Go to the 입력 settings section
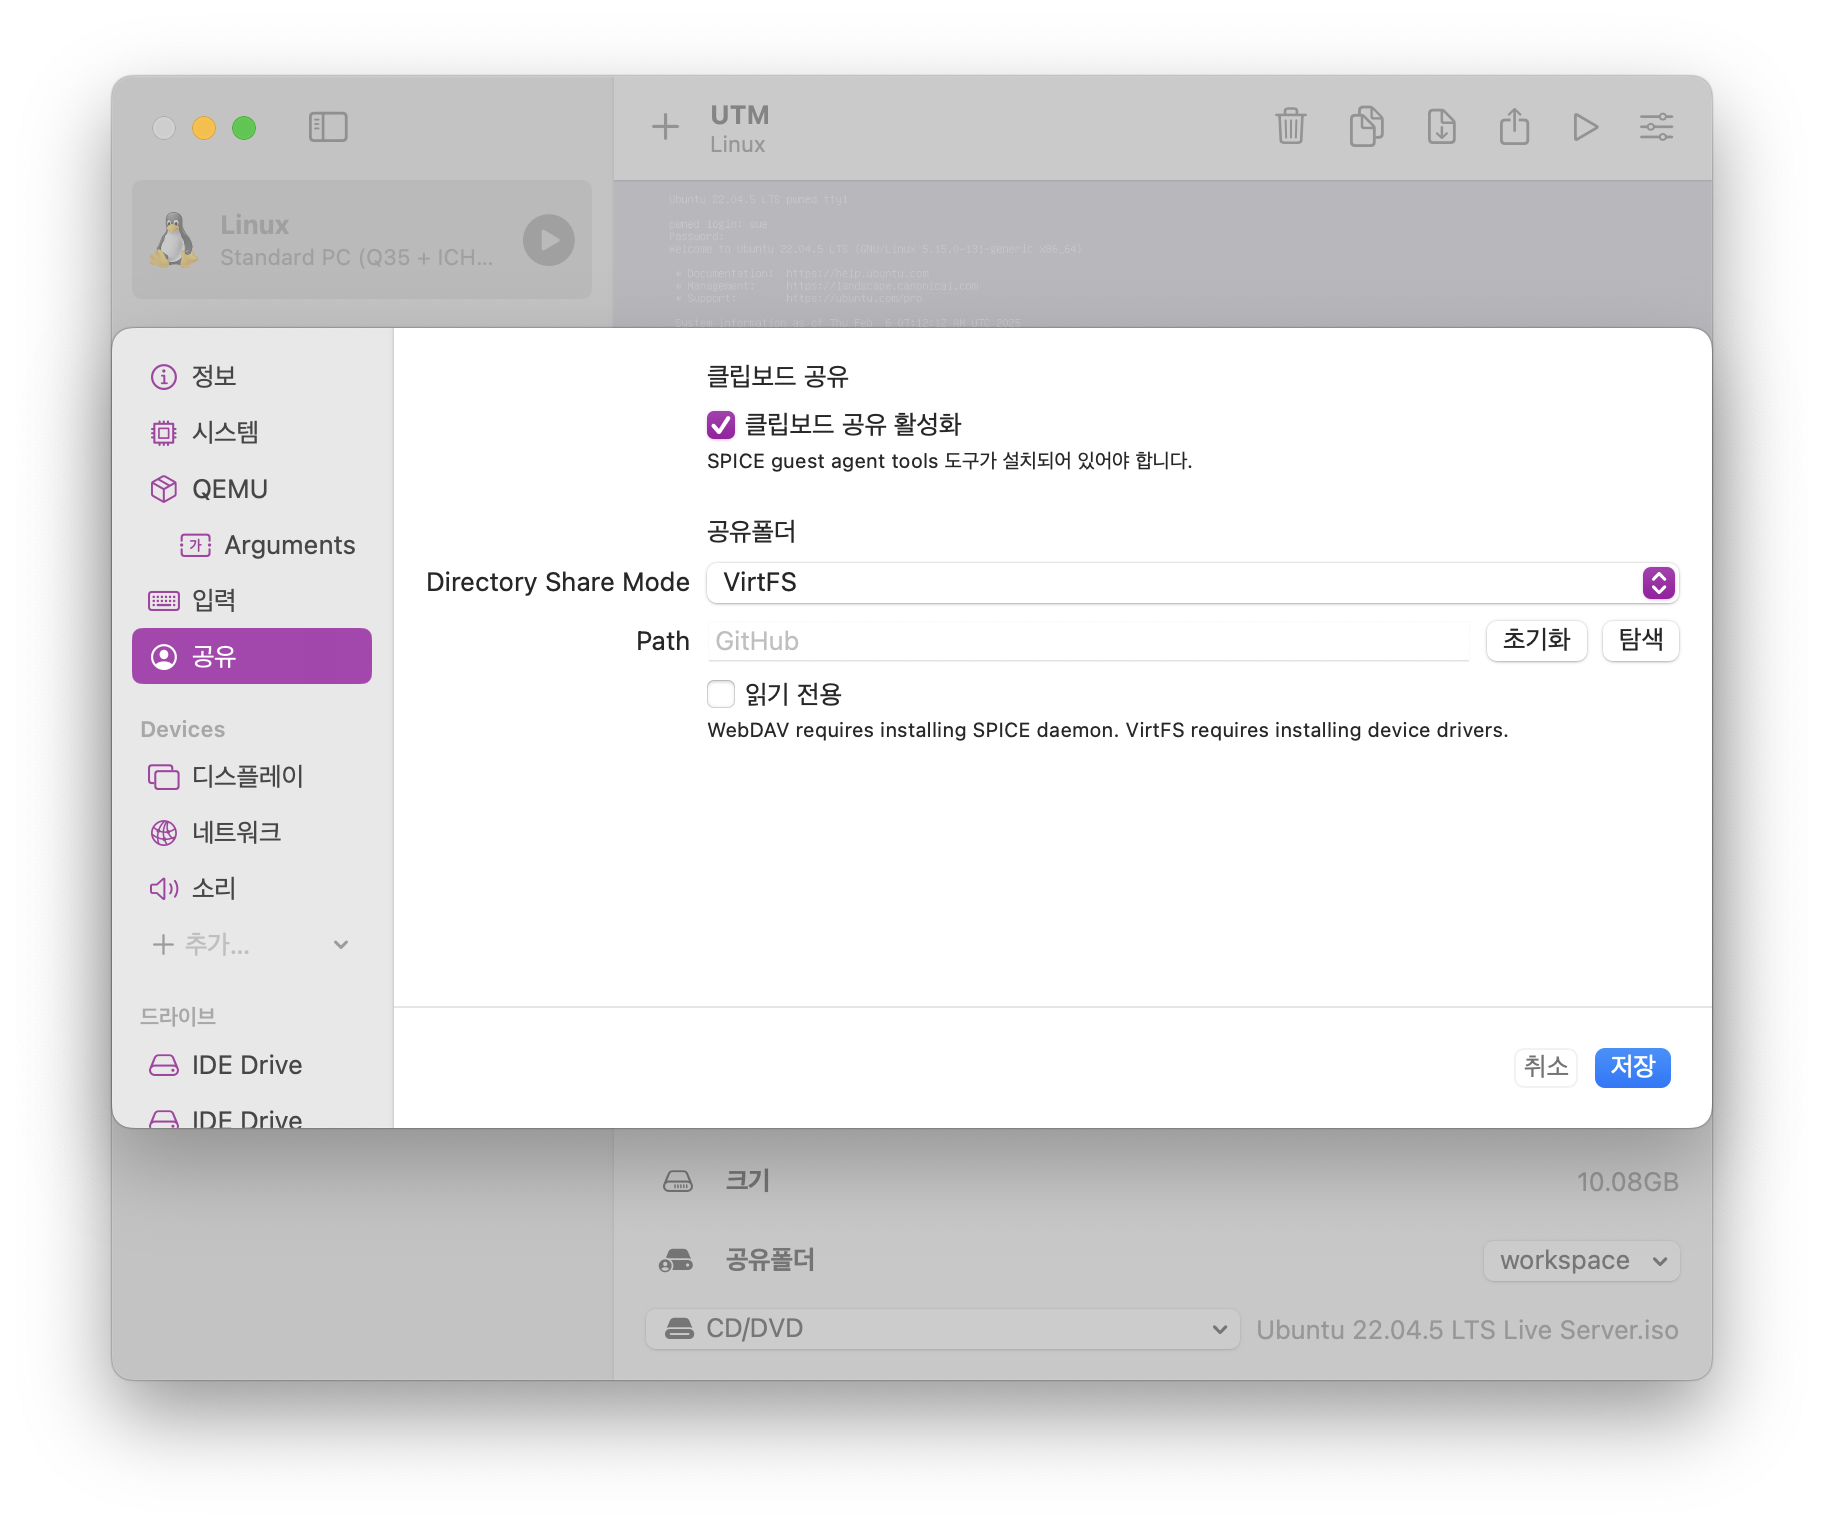Screen dimensions: 1824x1528 click(252, 600)
